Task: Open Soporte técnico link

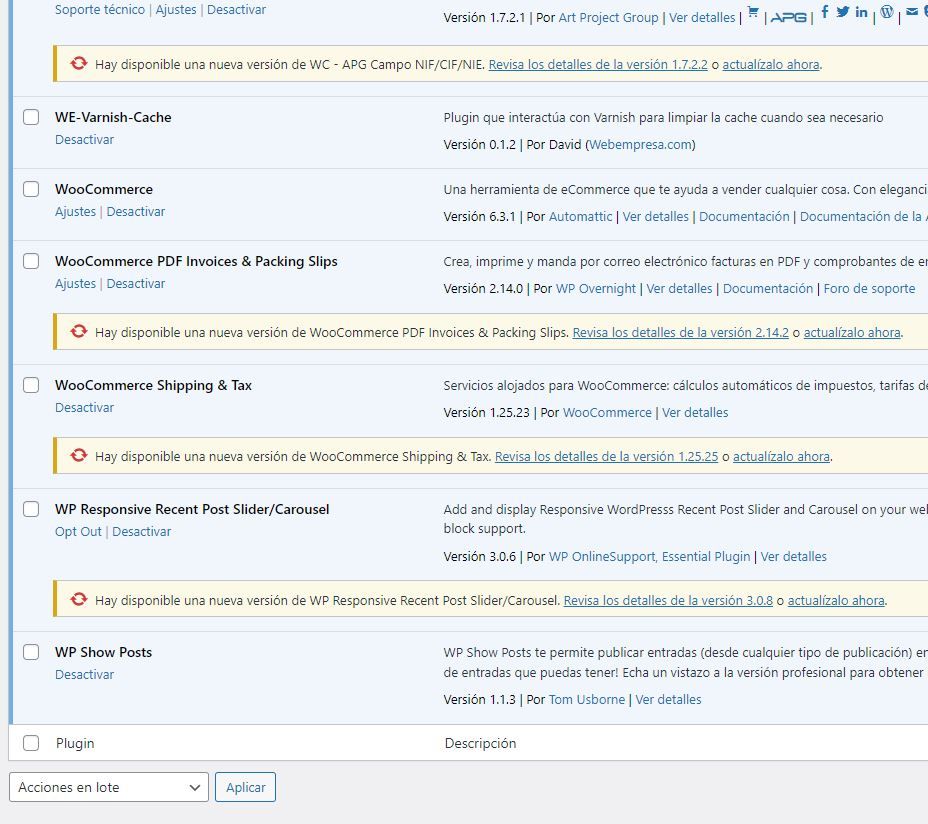Action: 100,9
